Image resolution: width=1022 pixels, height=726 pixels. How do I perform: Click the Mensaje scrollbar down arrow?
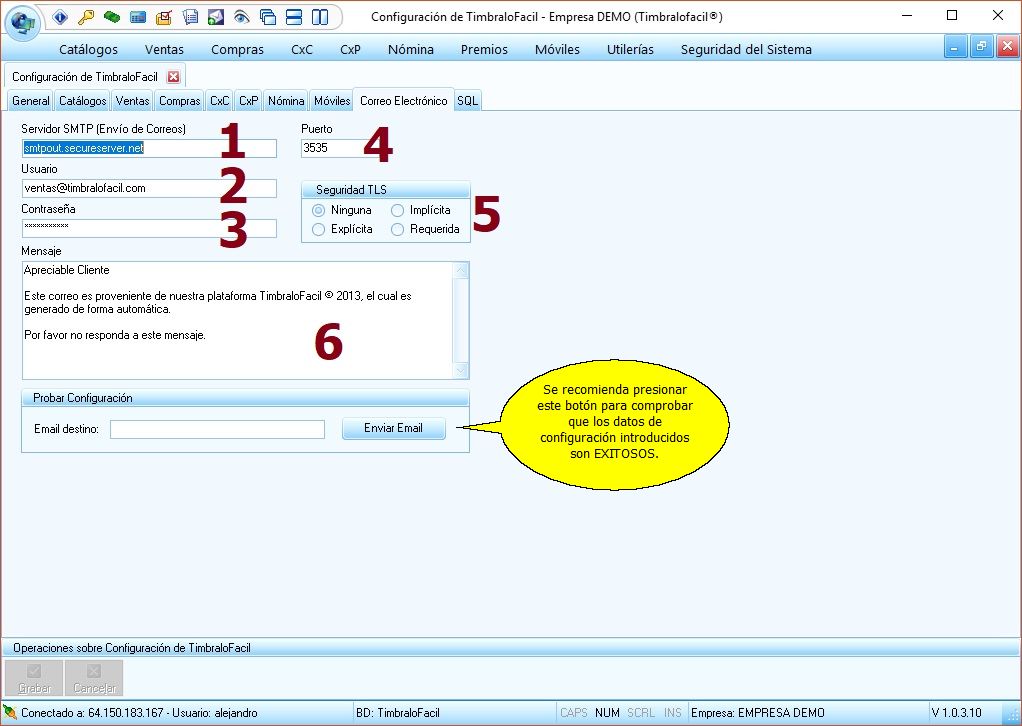click(461, 371)
